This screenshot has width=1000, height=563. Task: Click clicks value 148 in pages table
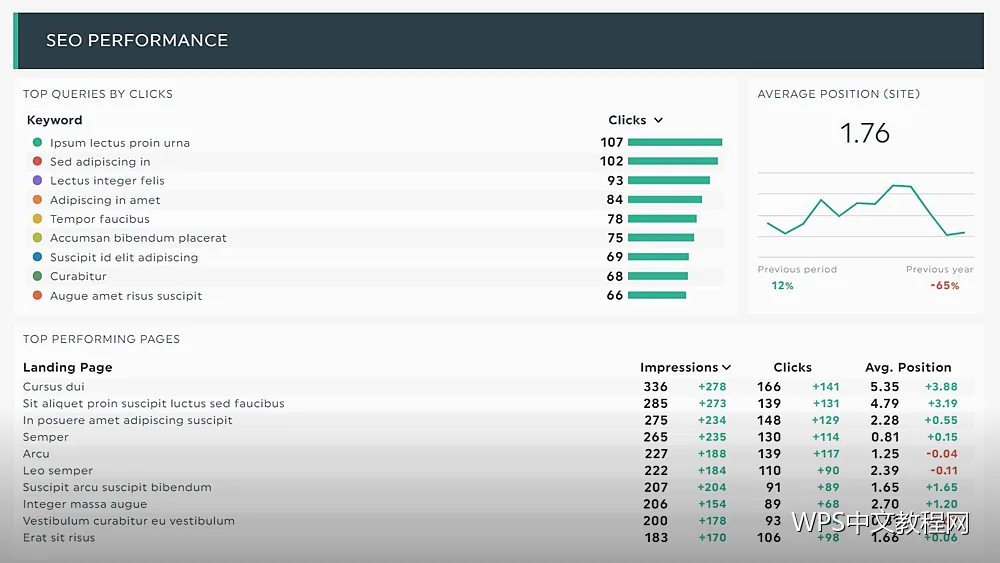coord(768,420)
